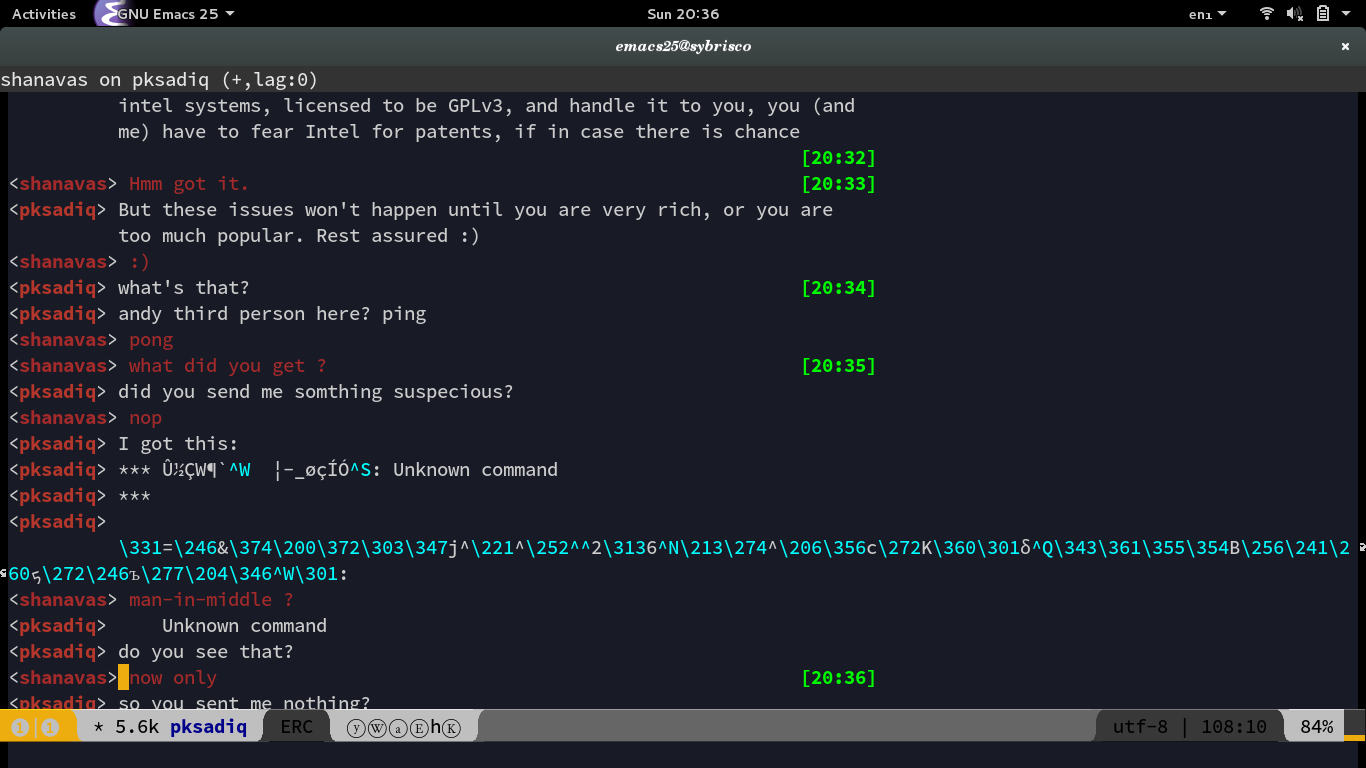1366x768 pixels.
Task: Click shanavas nick before the ":)" message
Action: click(63, 261)
